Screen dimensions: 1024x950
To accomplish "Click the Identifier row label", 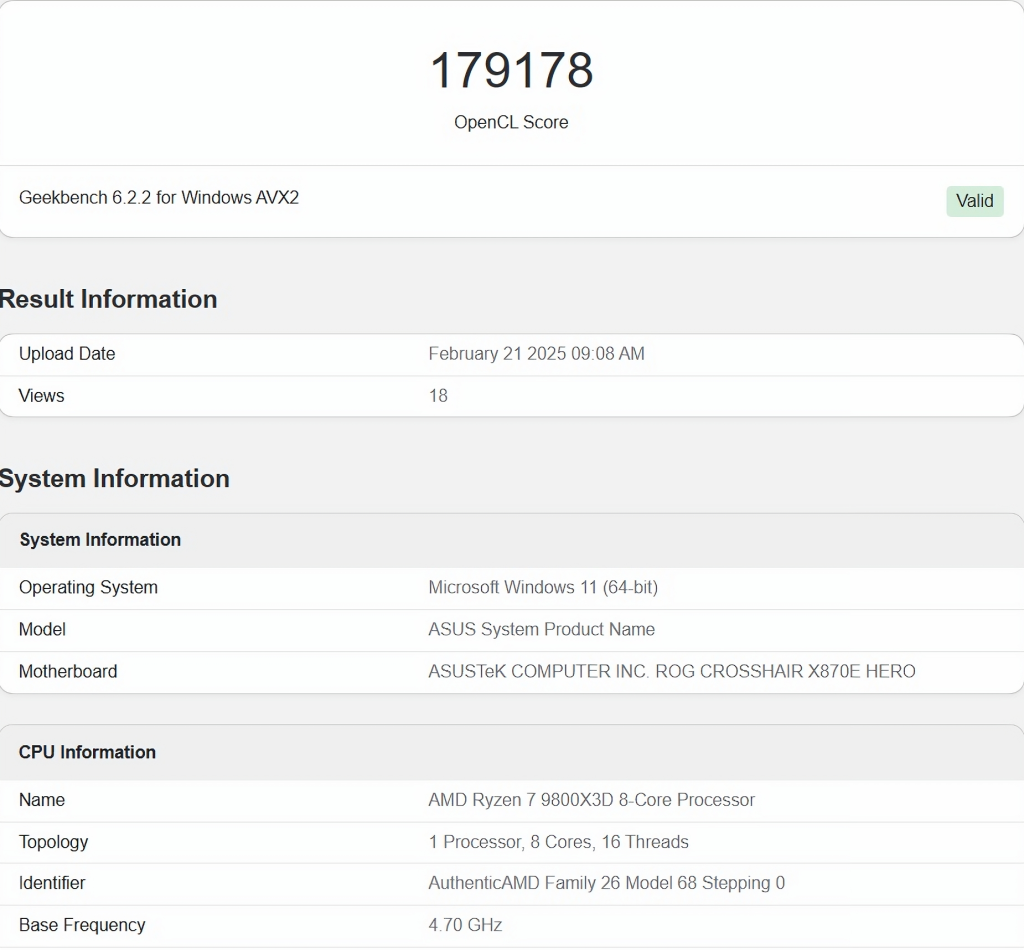I will pyautogui.click(x=52, y=883).
